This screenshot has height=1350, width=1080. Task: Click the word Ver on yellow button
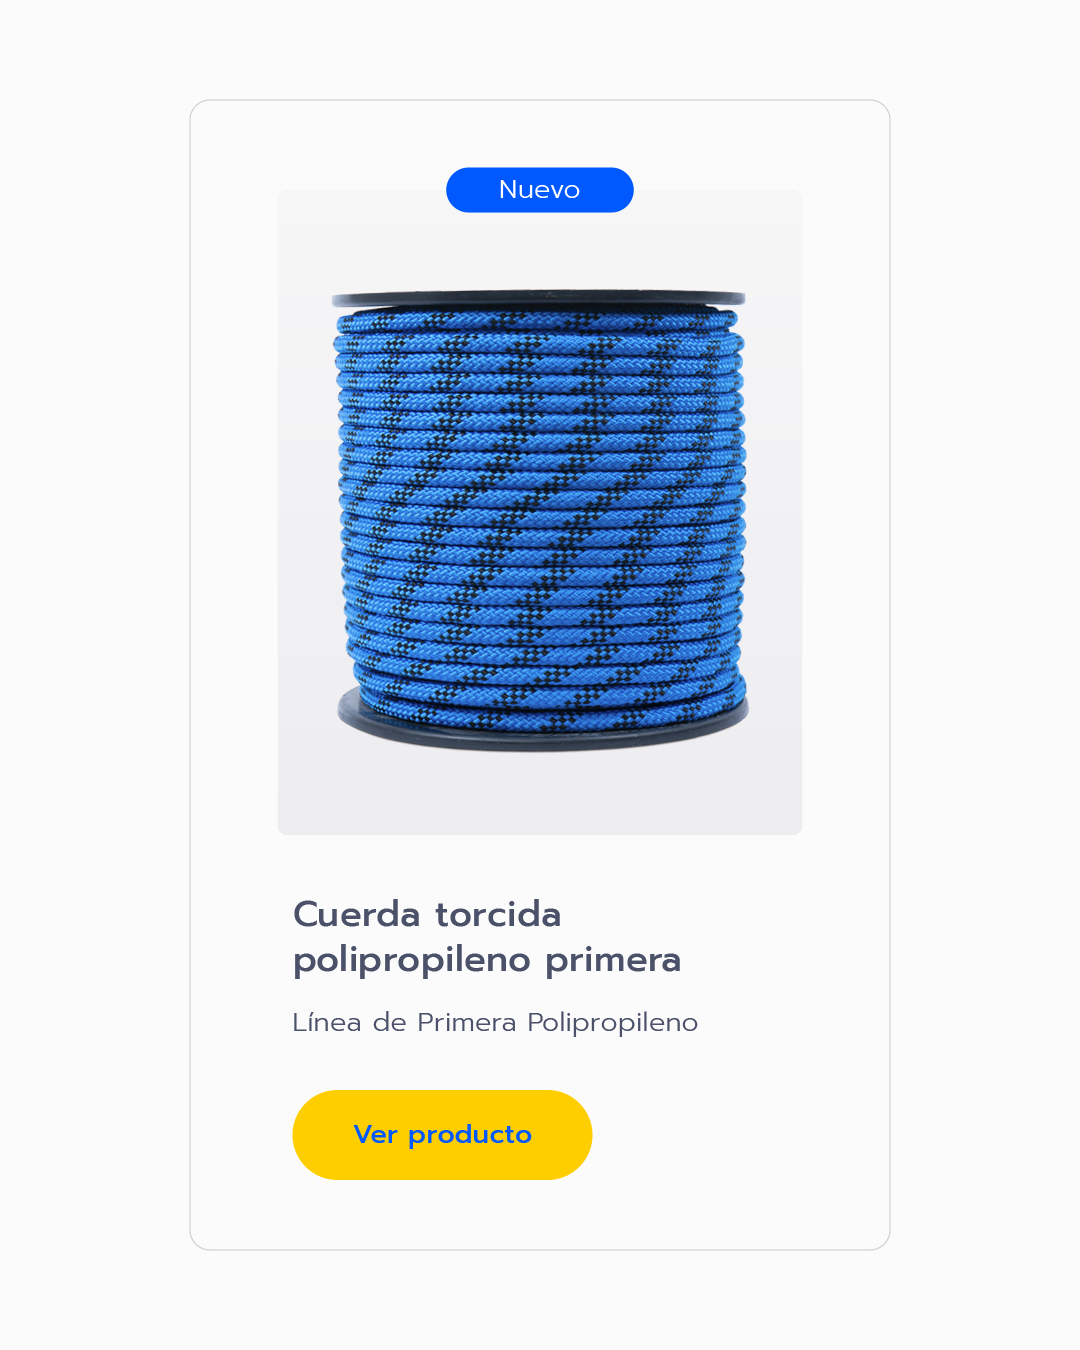point(376,1134)
